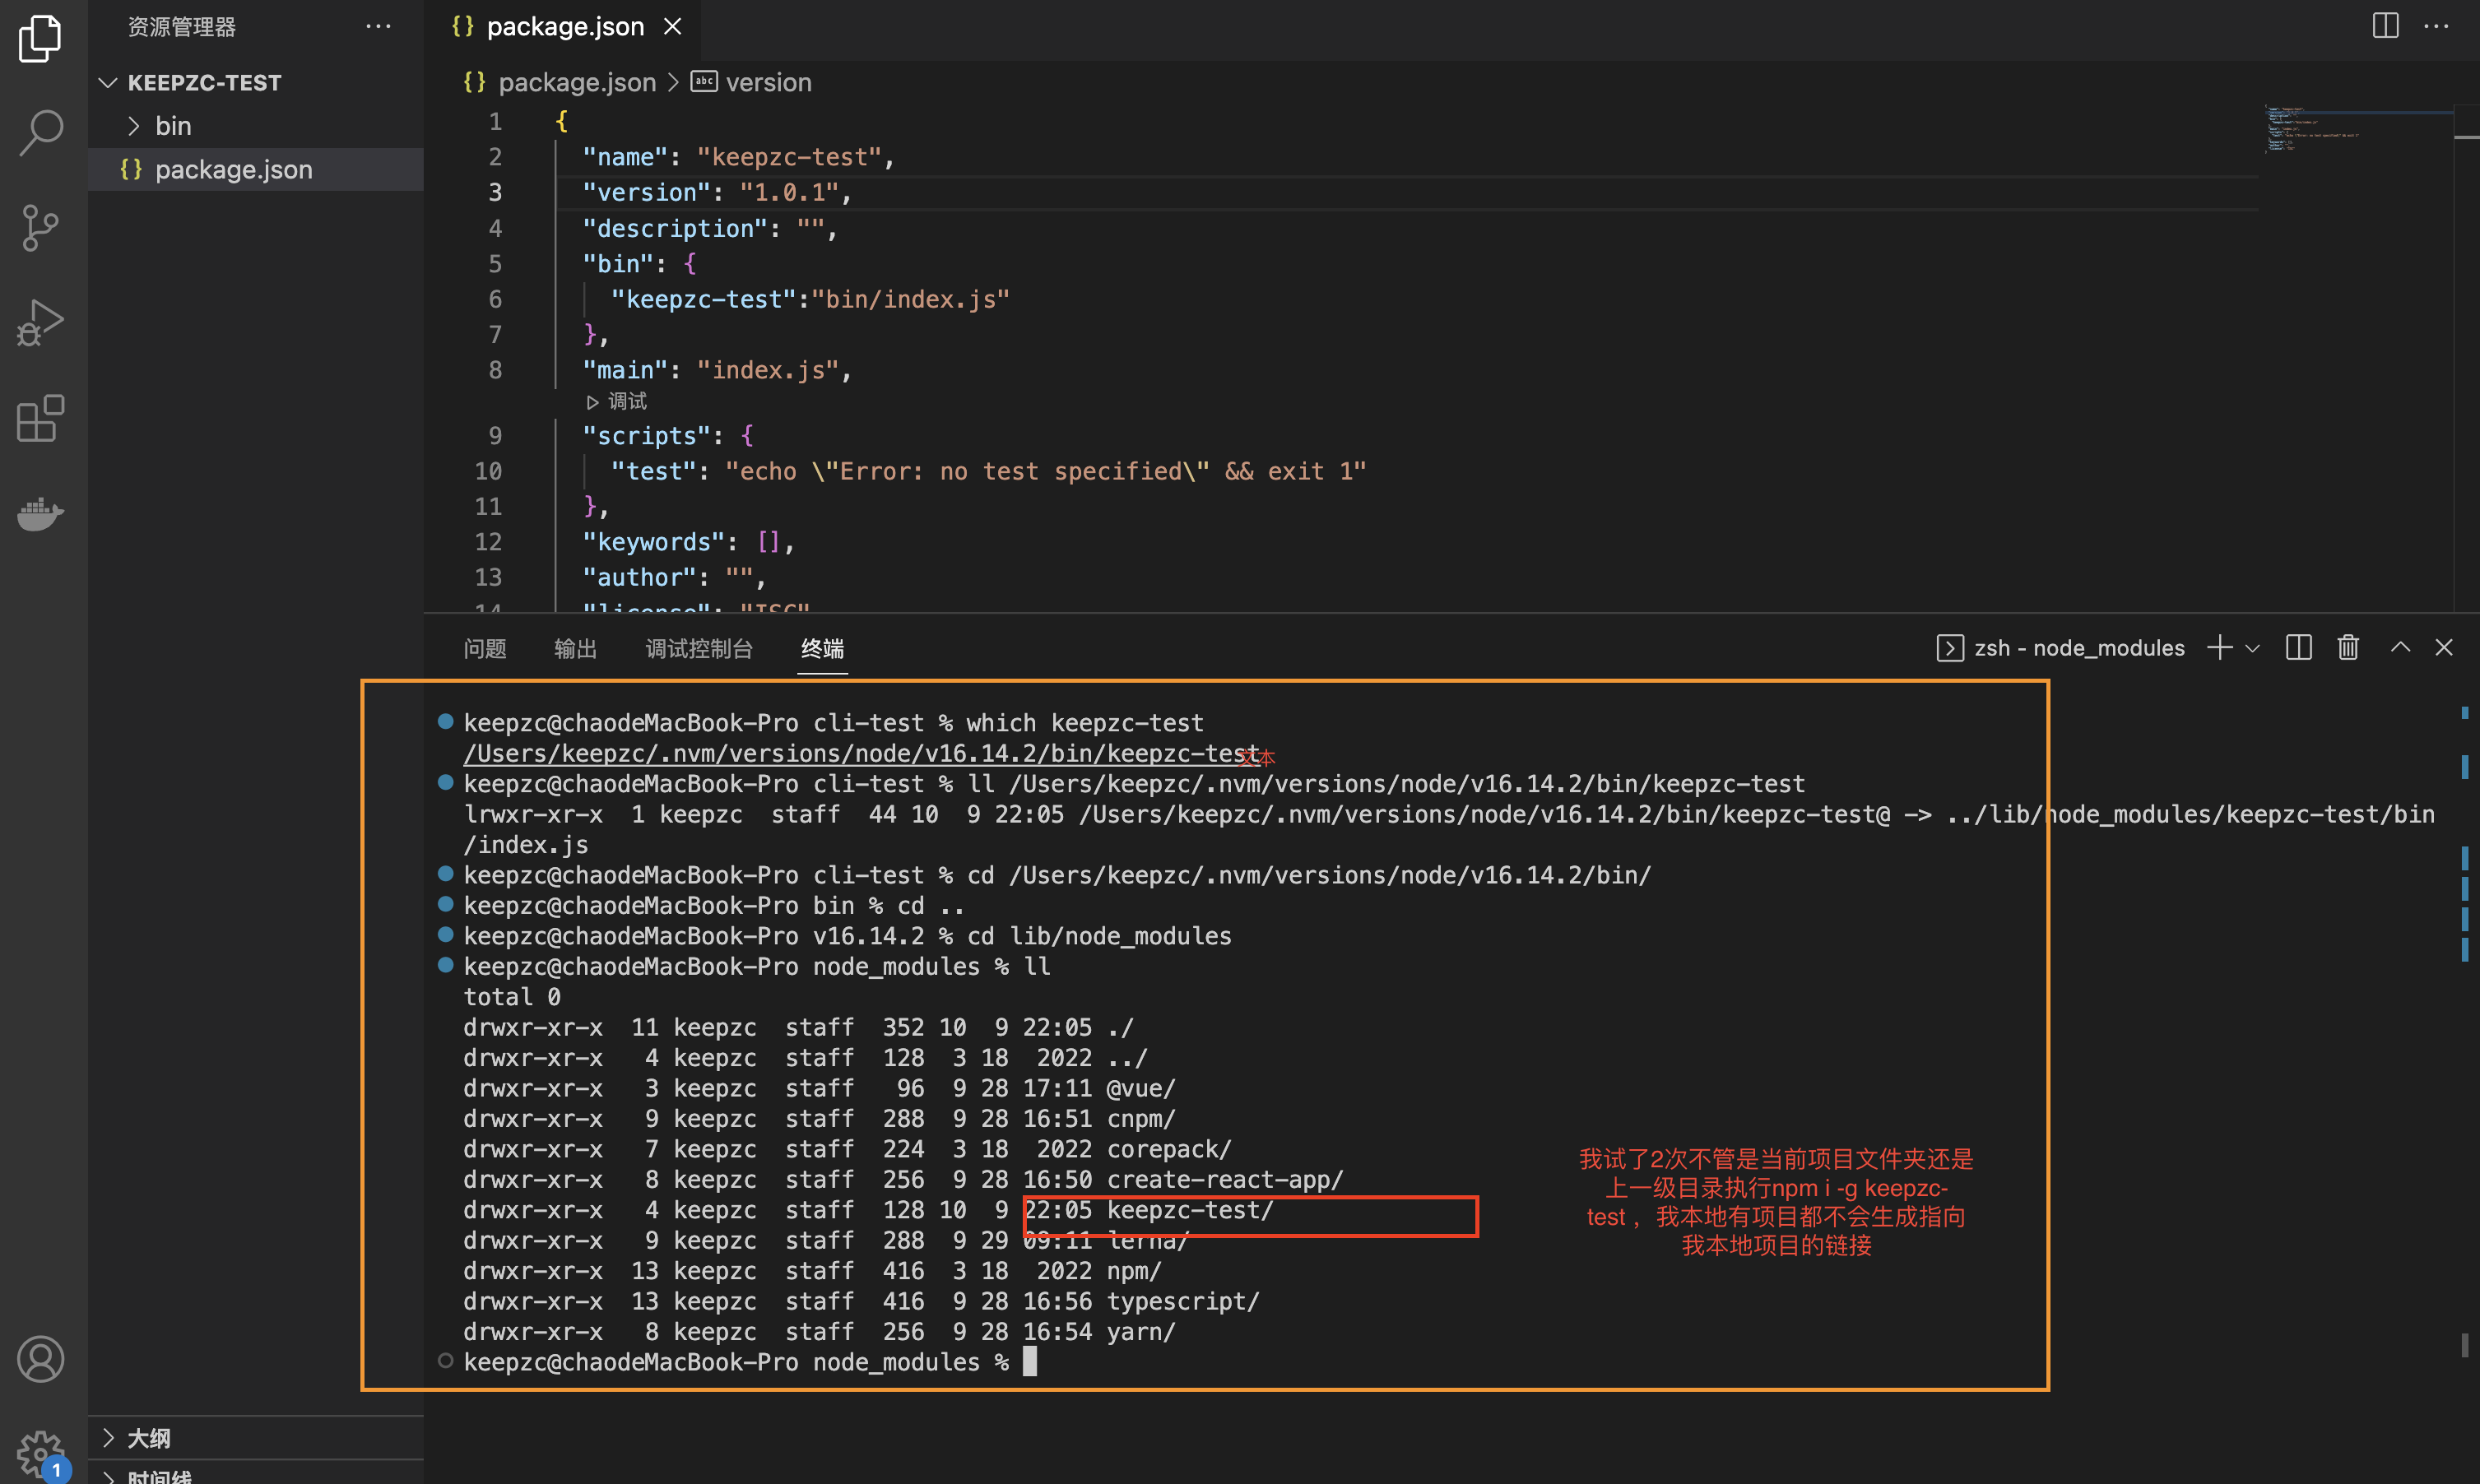Open the Source Control view
Viewport: 2480px width, 1484px height.
[40, 227]
